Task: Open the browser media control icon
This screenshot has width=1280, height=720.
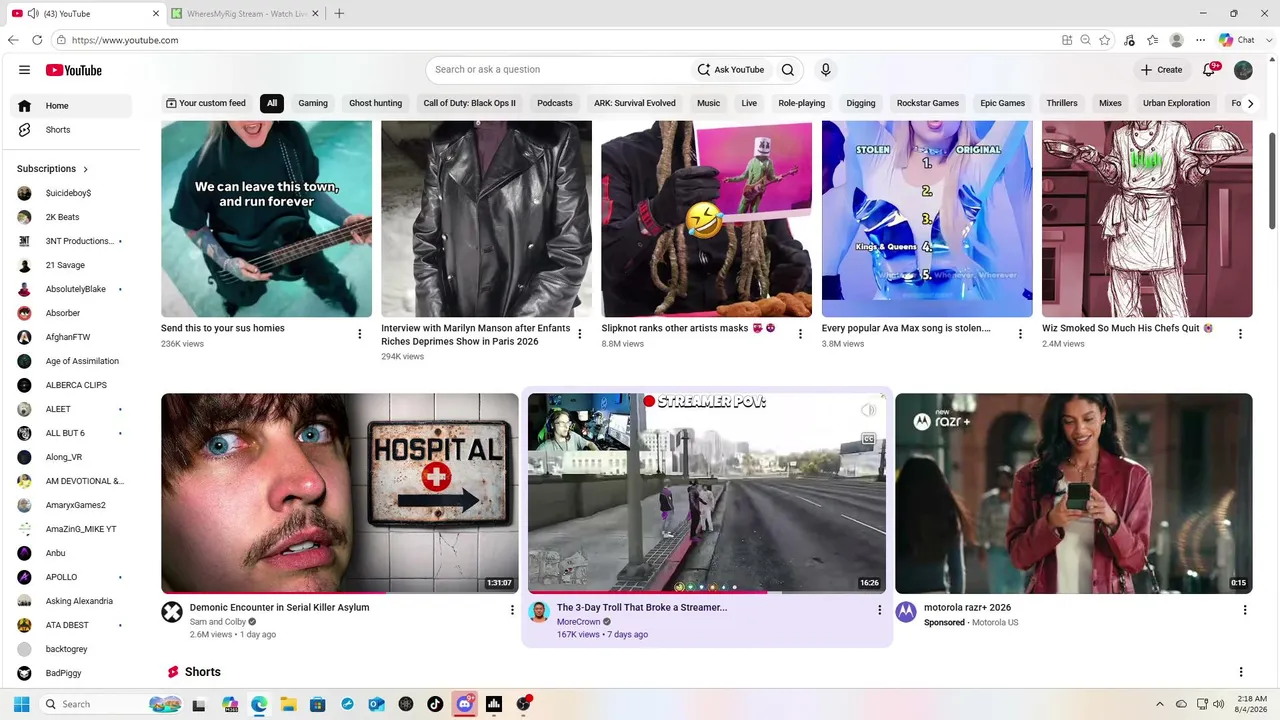Action: [x=1129, y=40]
